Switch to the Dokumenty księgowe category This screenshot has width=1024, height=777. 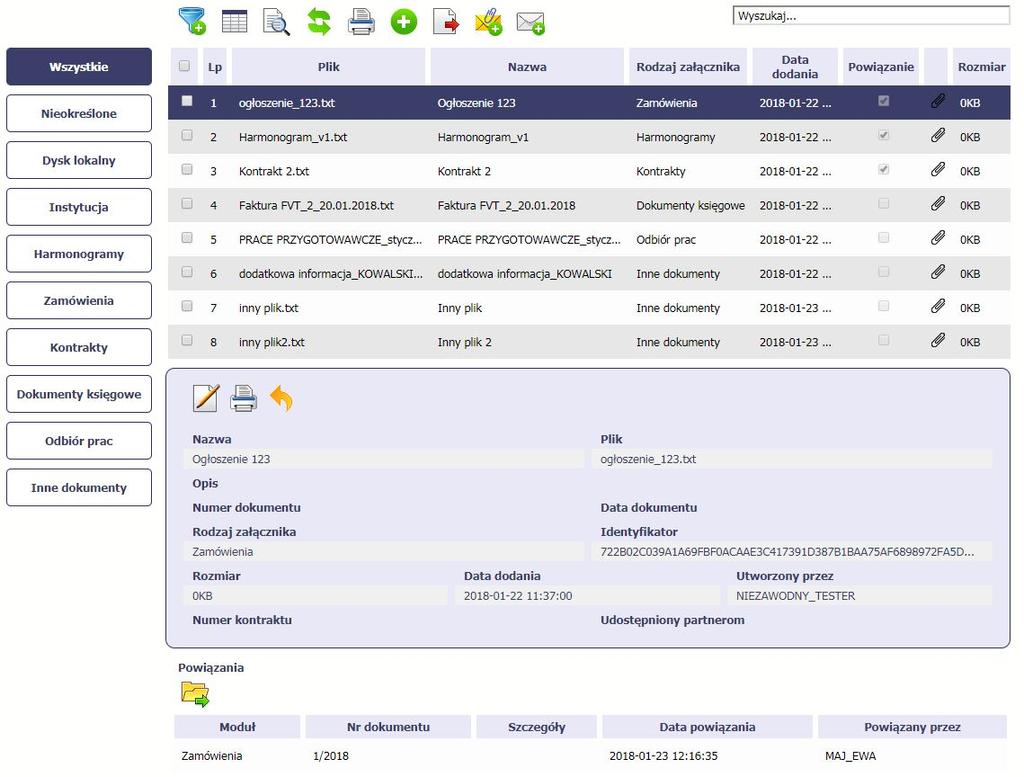[79, 394]
